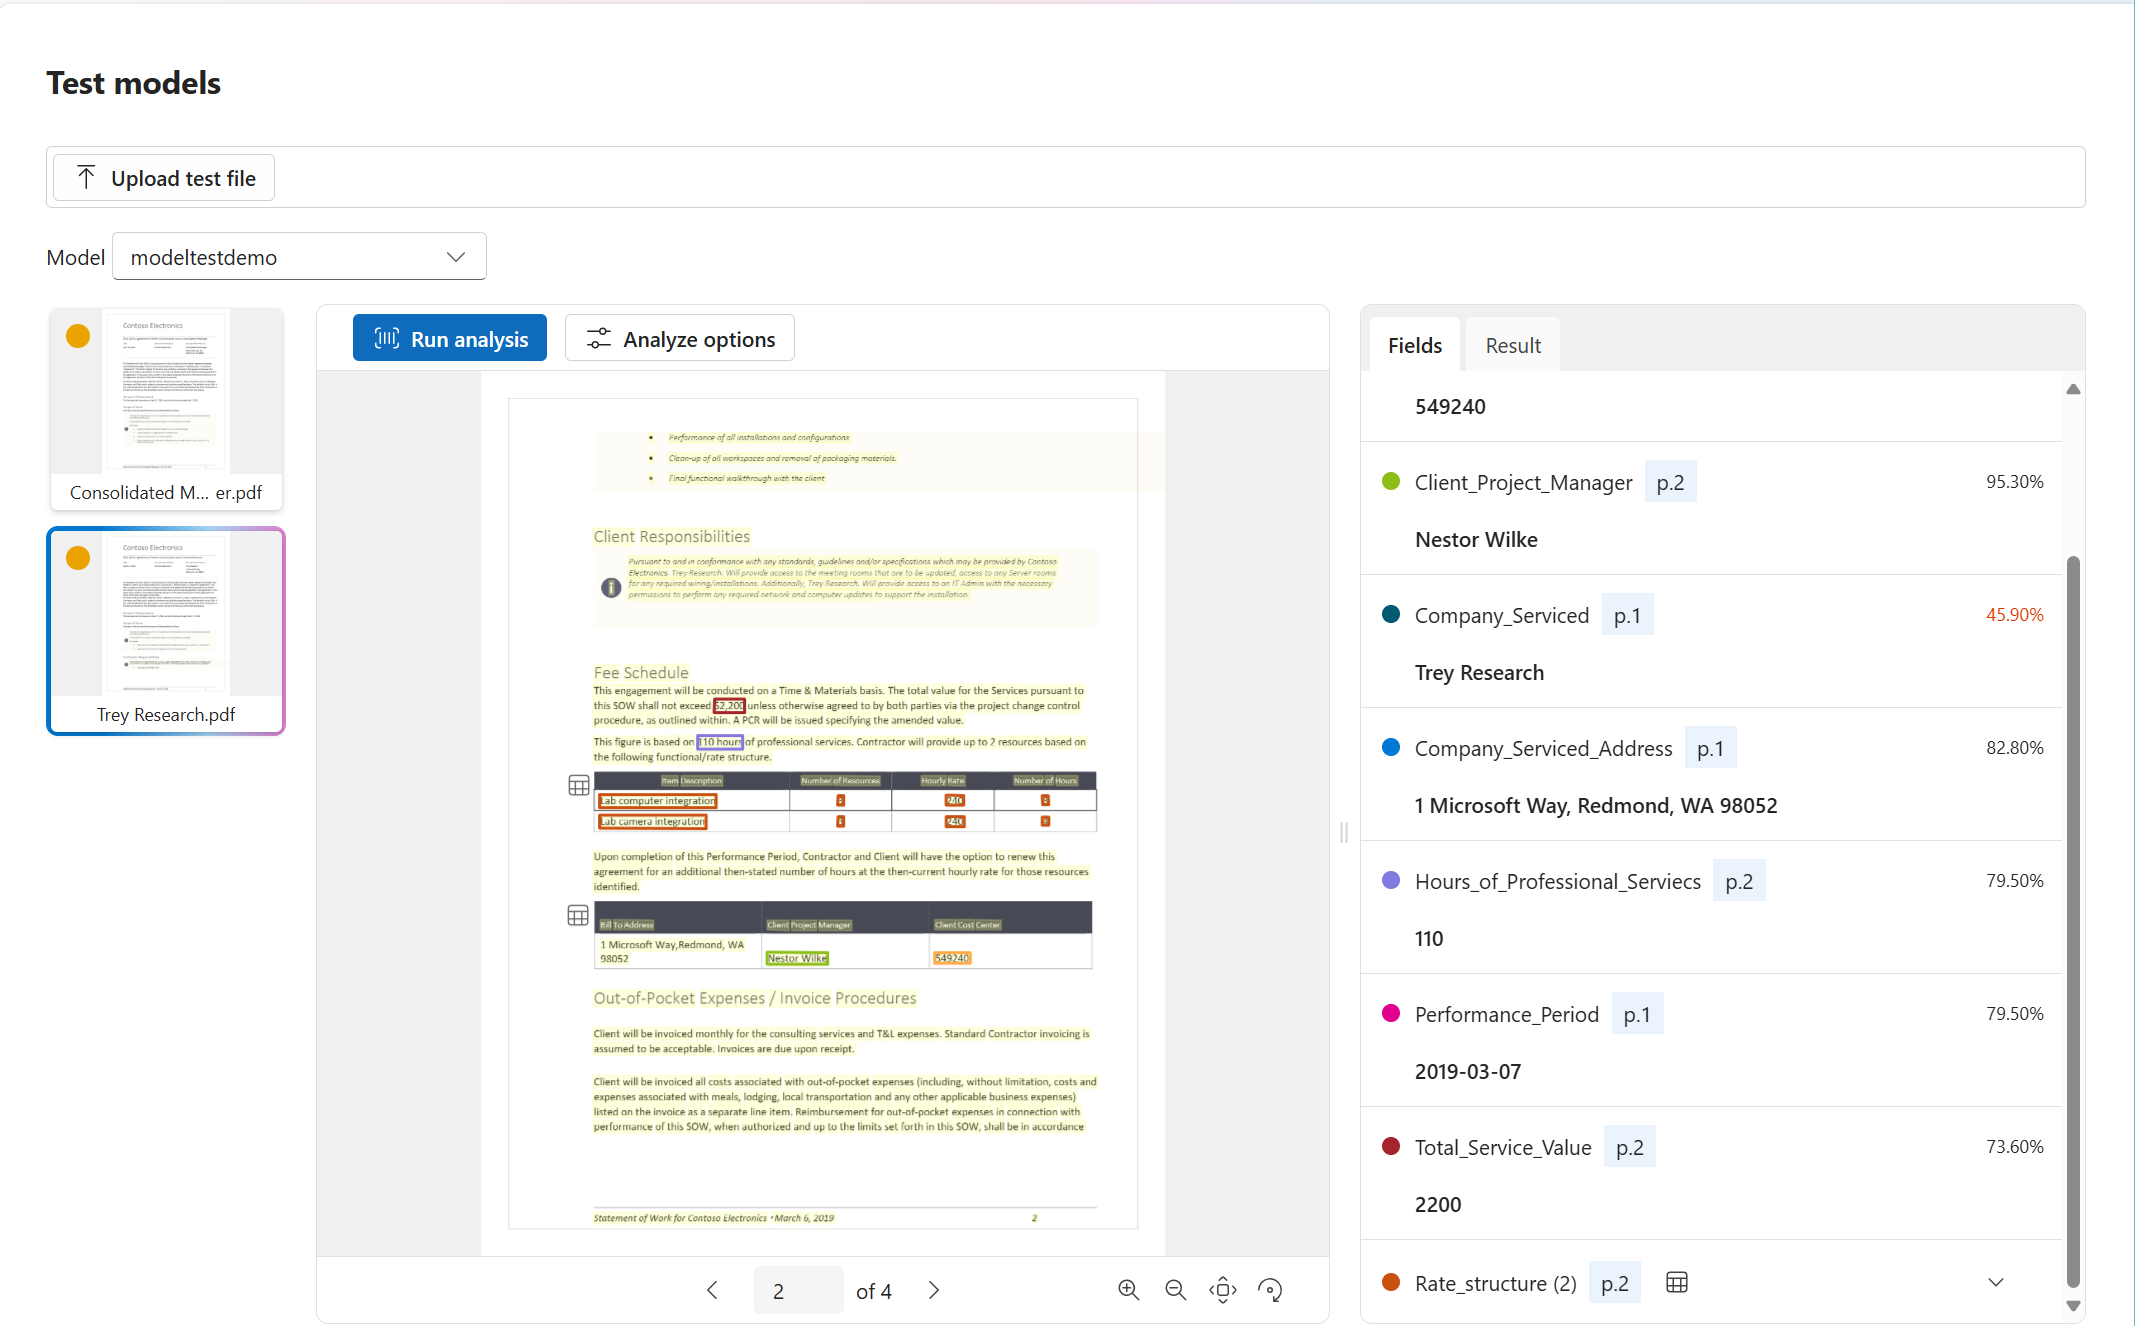Switch to the Result tab
2135x1326 pixels.
pyautogui.click(x=1512, y=344)
